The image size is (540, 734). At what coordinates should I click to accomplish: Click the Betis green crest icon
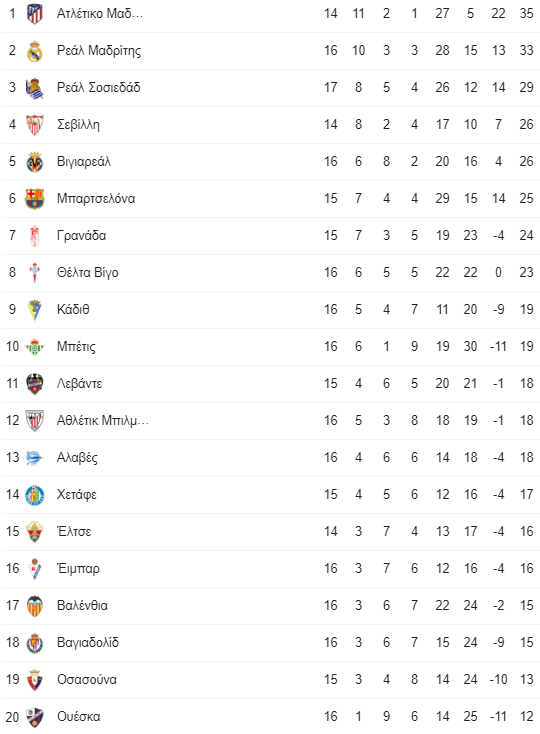tap(35, 346)
